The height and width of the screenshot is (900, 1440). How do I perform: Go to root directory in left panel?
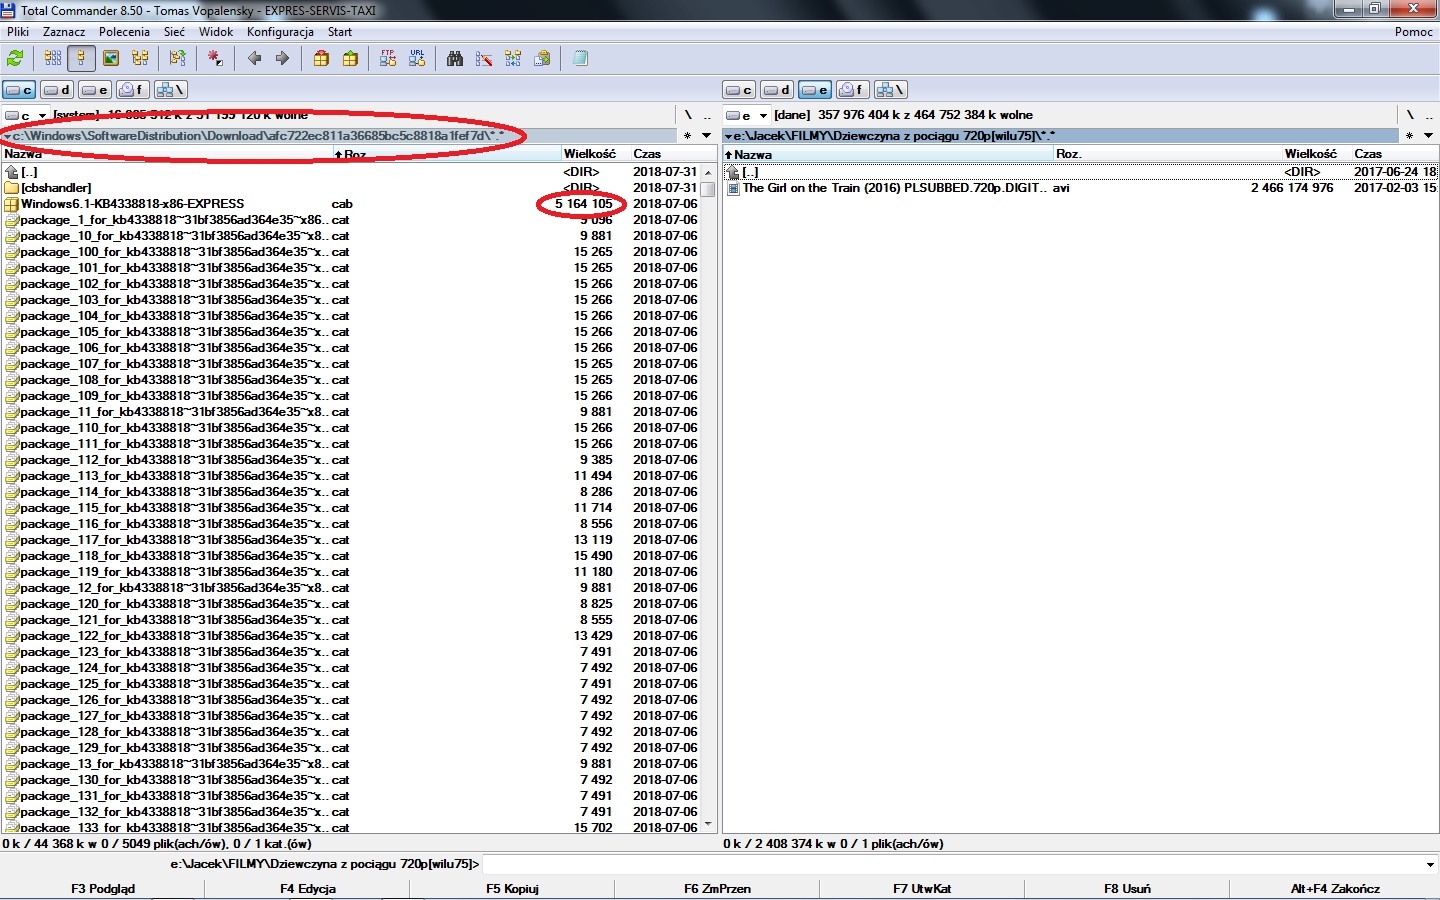(x=688, y=115)
